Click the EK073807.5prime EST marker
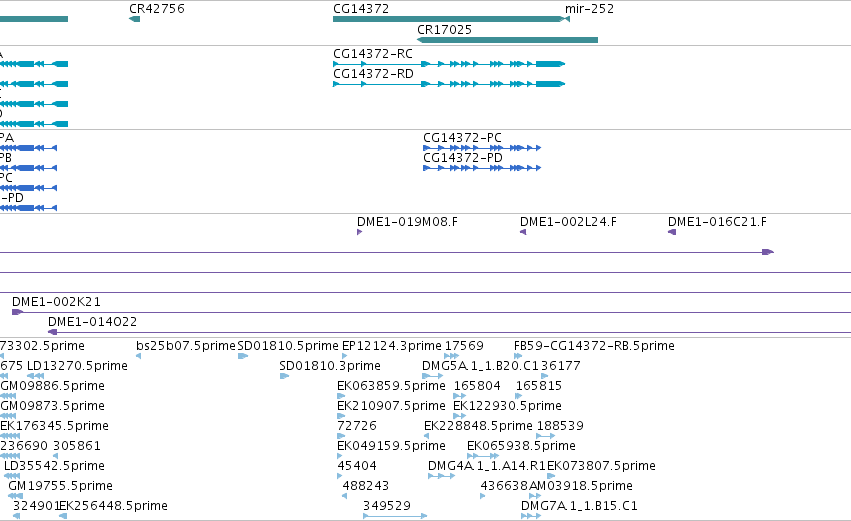Screen dimensions: 851x521 (x=551, y=476)
